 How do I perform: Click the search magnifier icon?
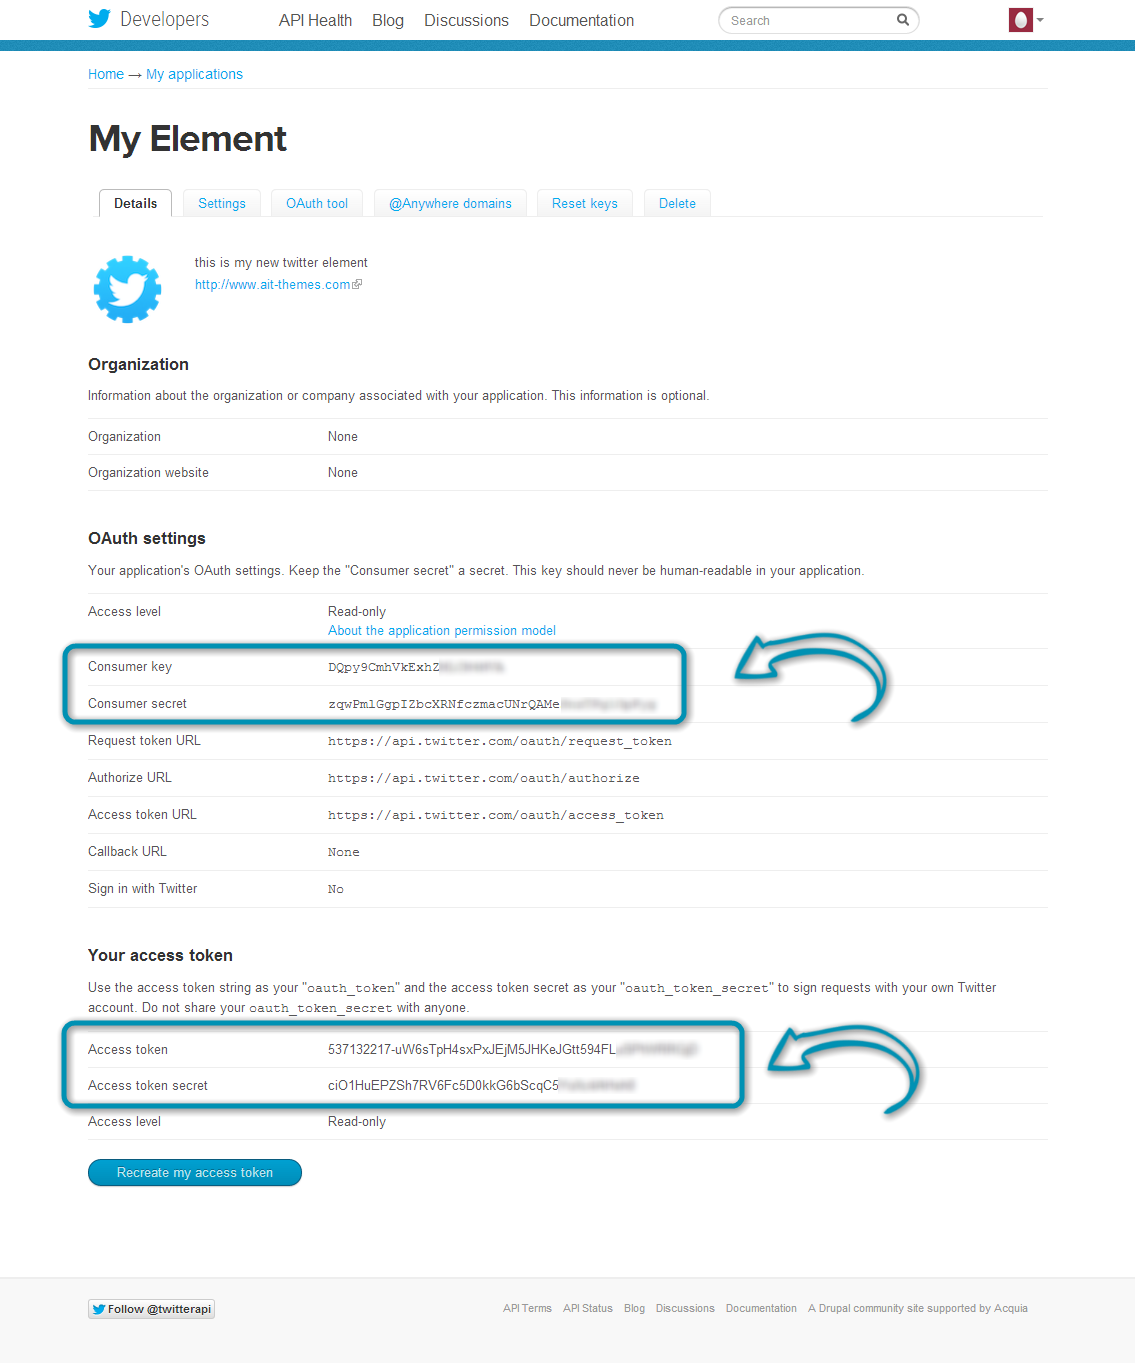pos(902,20)
